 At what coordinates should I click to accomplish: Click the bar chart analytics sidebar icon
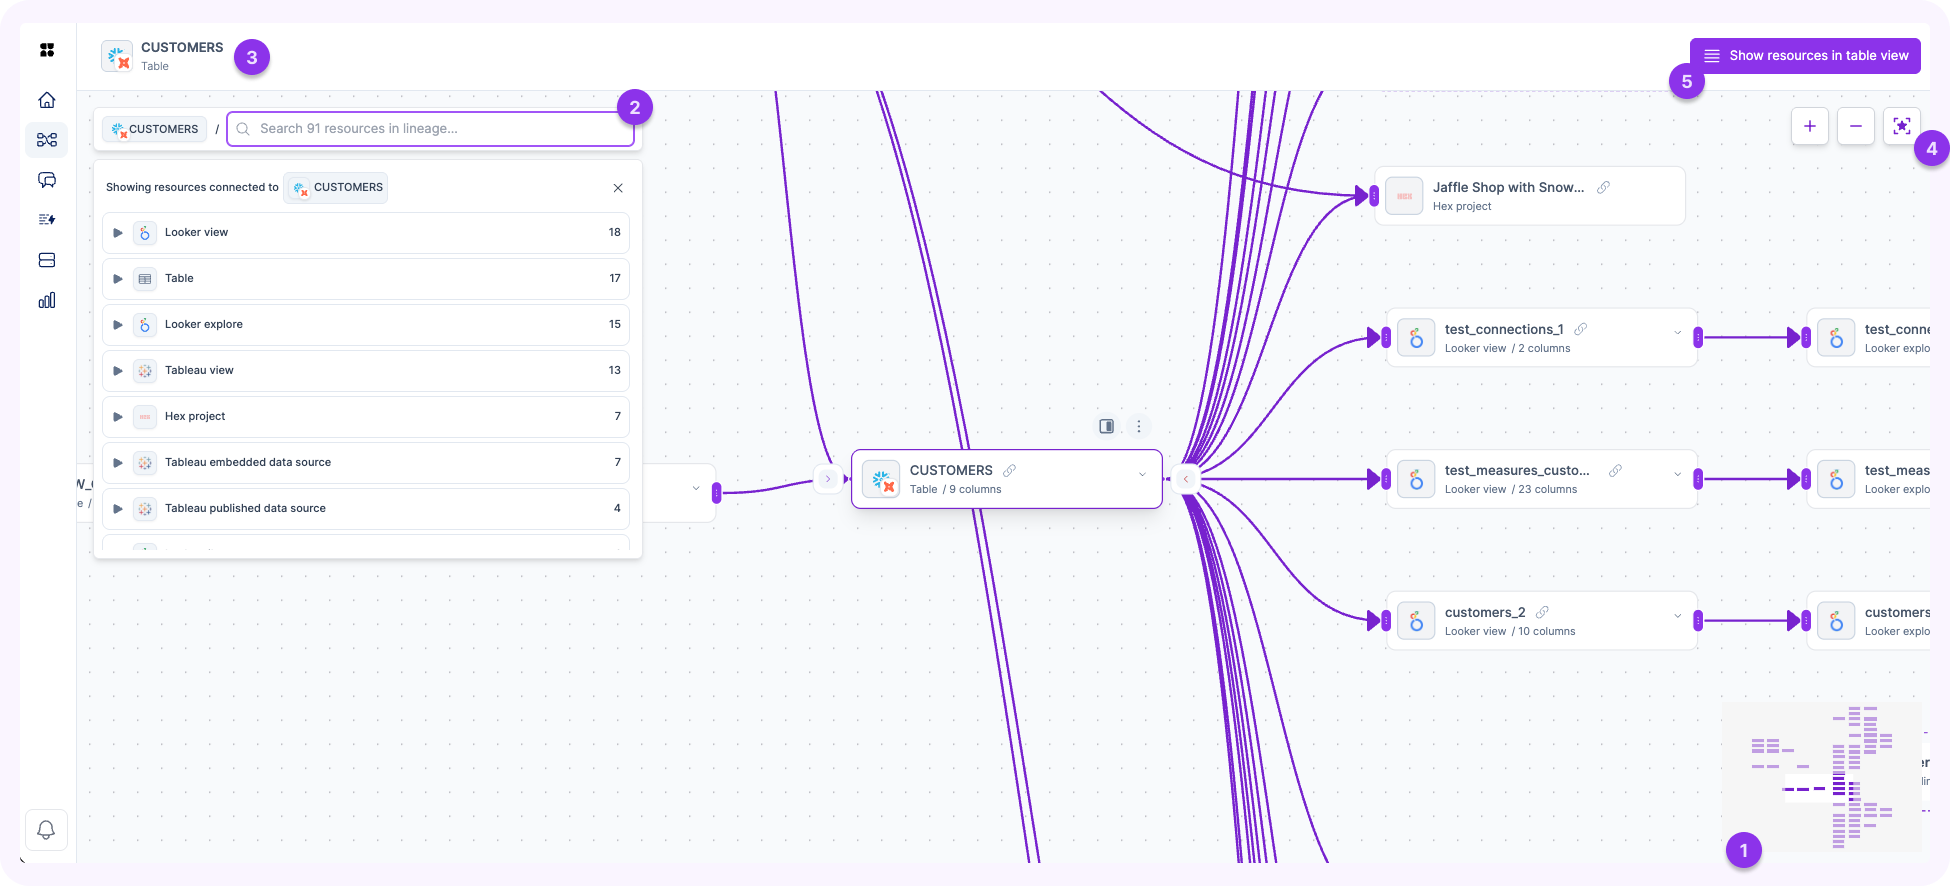click(x=46, y=300)
